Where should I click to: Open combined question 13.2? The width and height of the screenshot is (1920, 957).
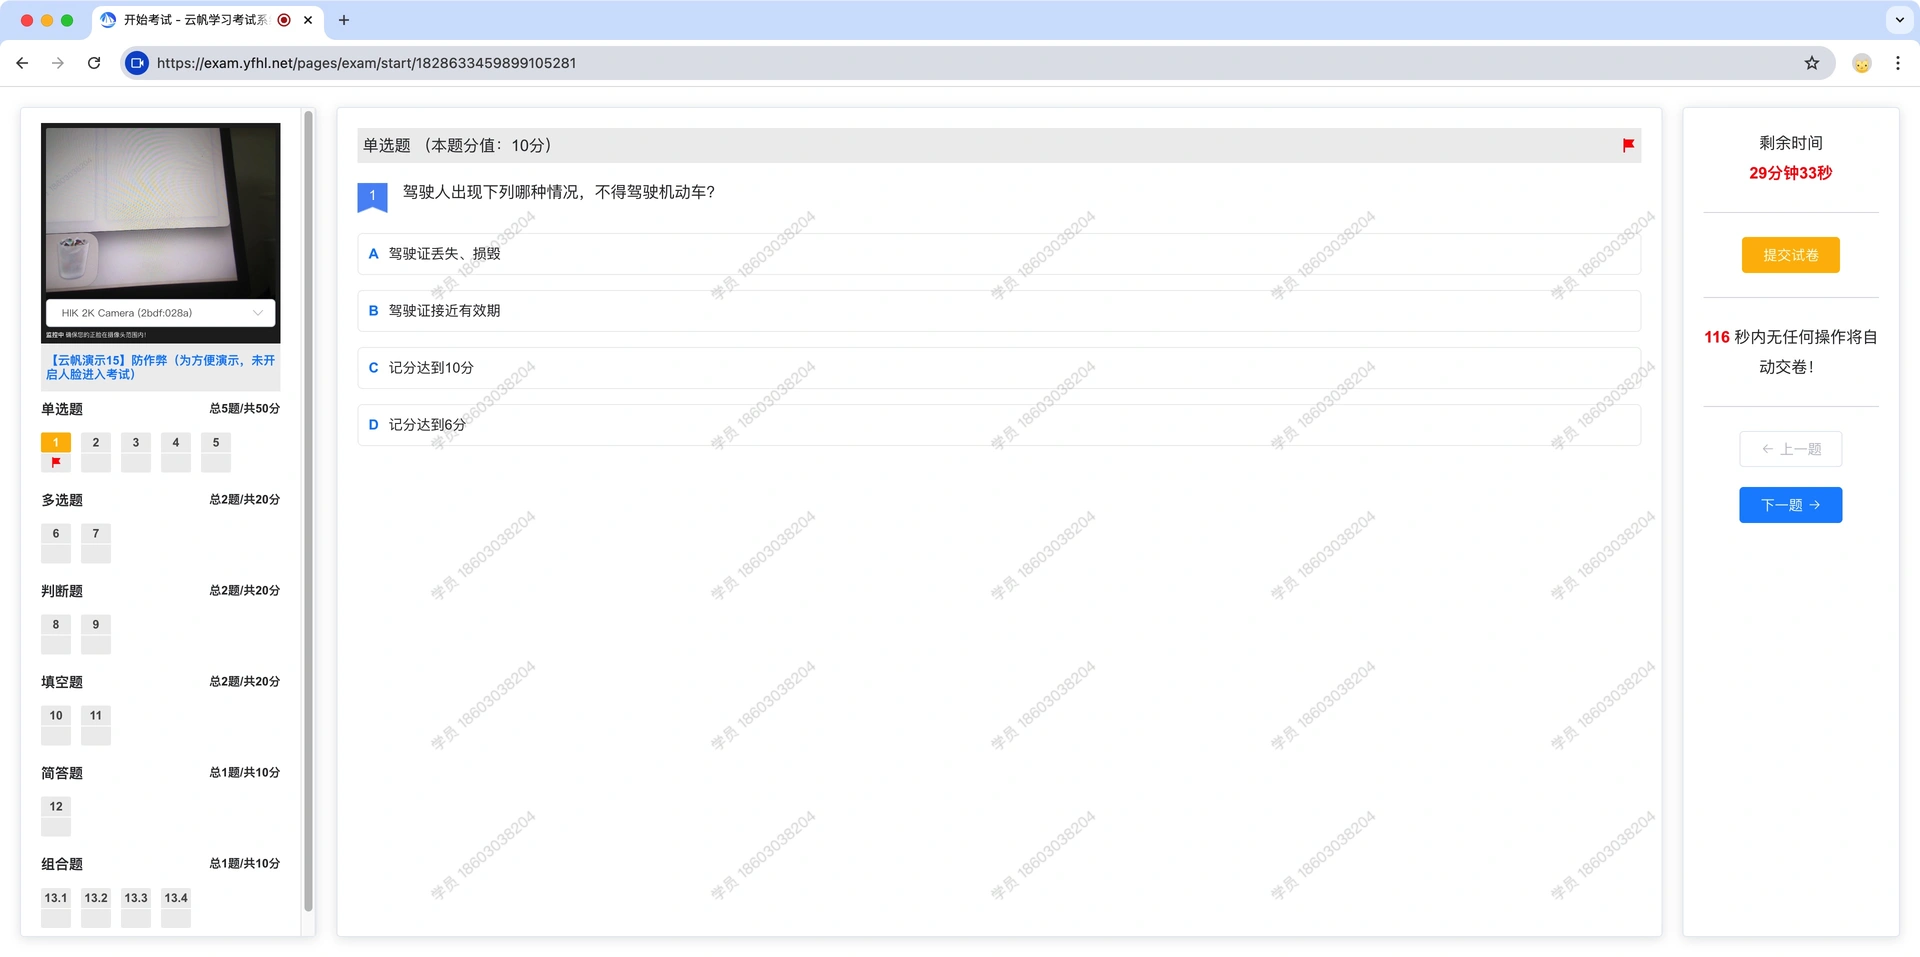click(x=96, y=907)
